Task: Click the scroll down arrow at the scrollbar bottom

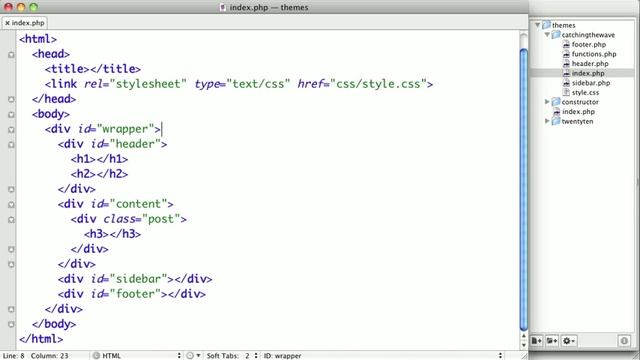Action: coord(524,345)
